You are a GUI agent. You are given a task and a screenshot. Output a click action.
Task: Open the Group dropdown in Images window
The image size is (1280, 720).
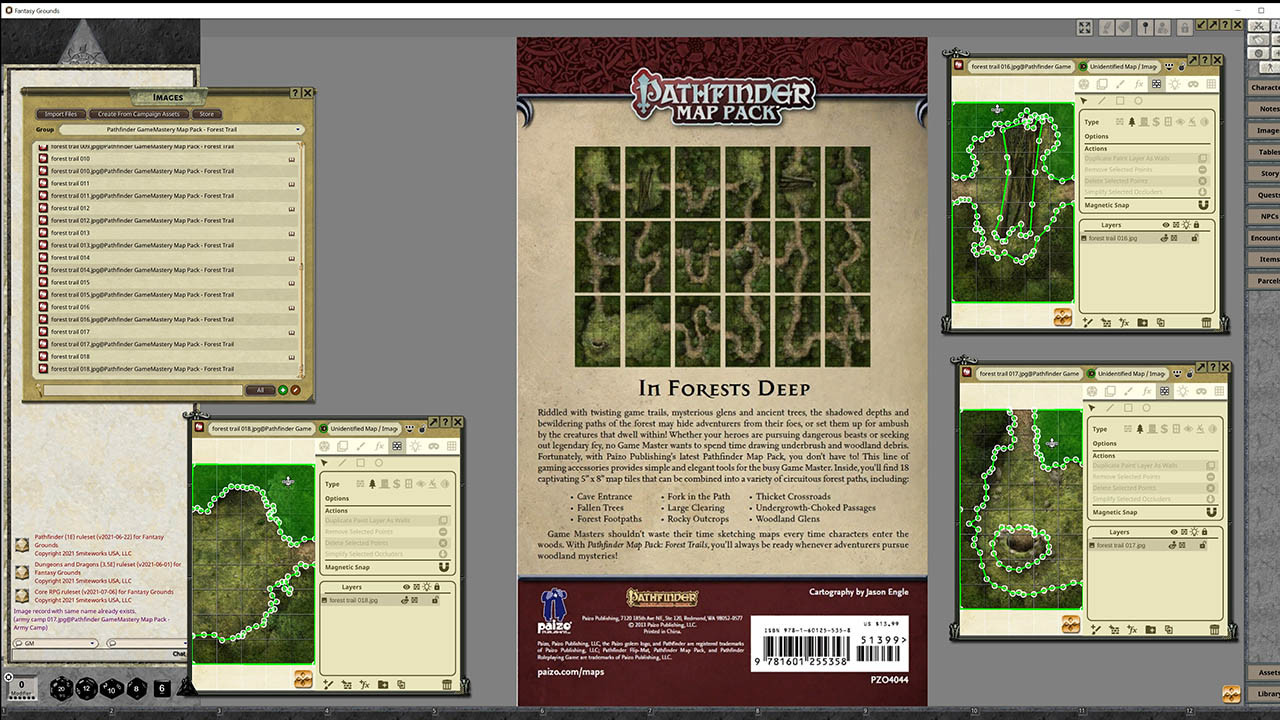point(180,130)
